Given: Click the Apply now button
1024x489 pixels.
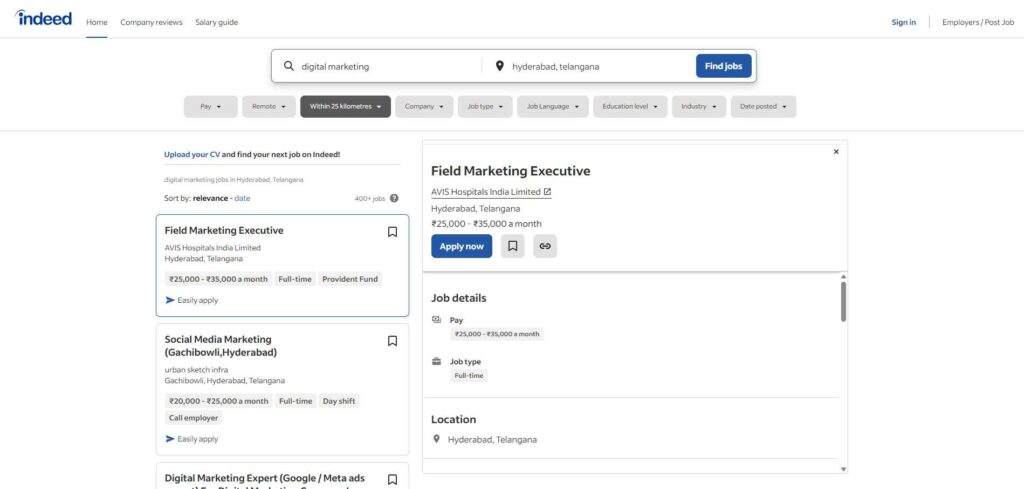Looking at the screenshot, I should [461, 246].
